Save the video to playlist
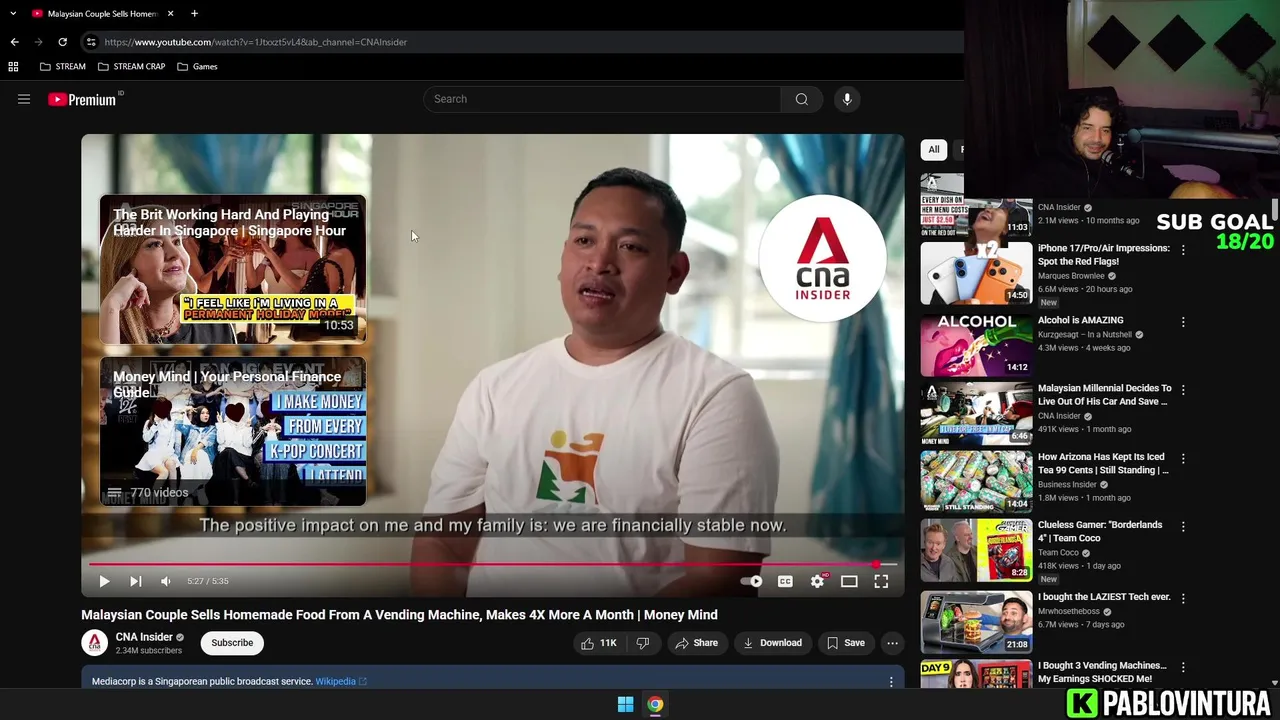 click(845, 643)
